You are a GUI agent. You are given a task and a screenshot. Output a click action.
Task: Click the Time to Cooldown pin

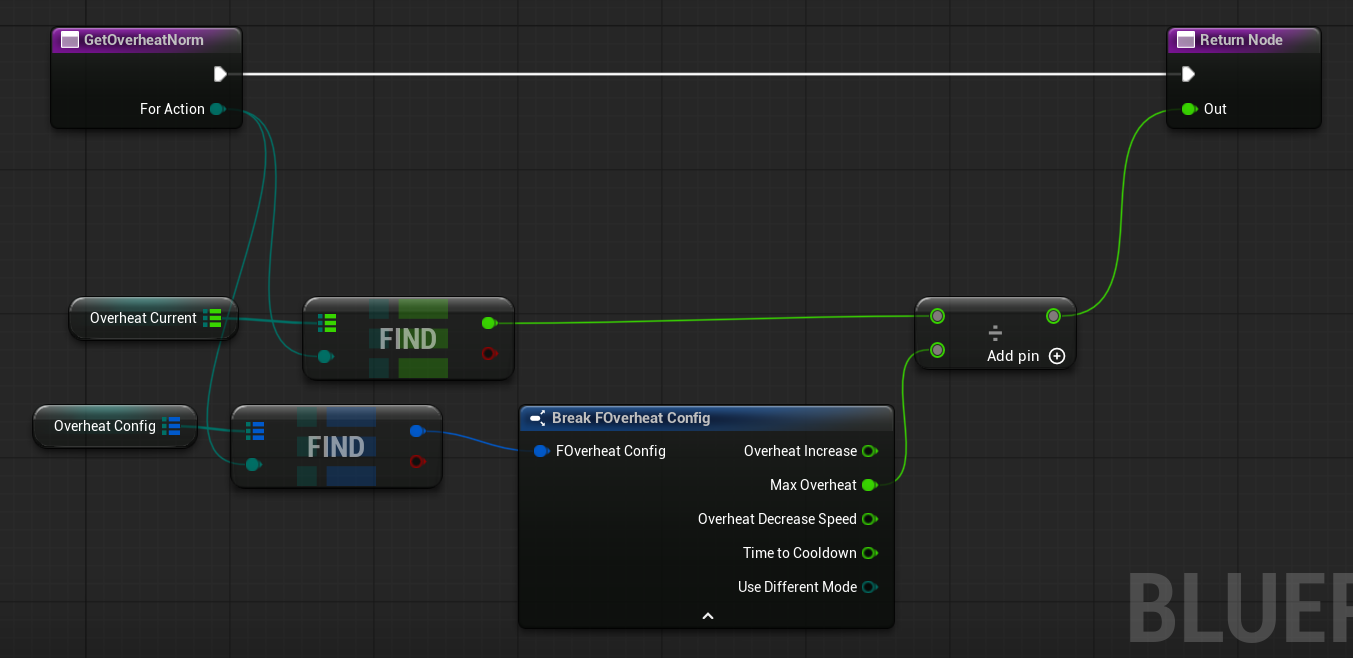[x=869, y=553]
